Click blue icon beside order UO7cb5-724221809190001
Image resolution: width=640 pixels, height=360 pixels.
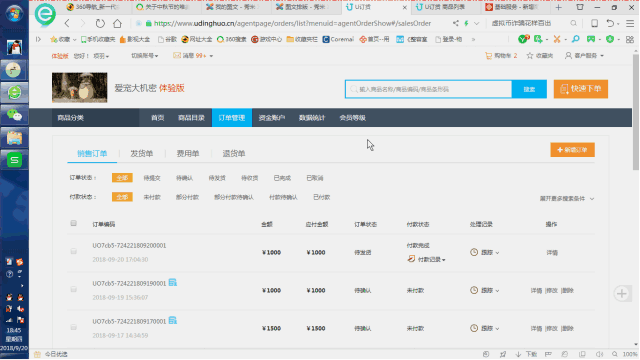point(173,282)
